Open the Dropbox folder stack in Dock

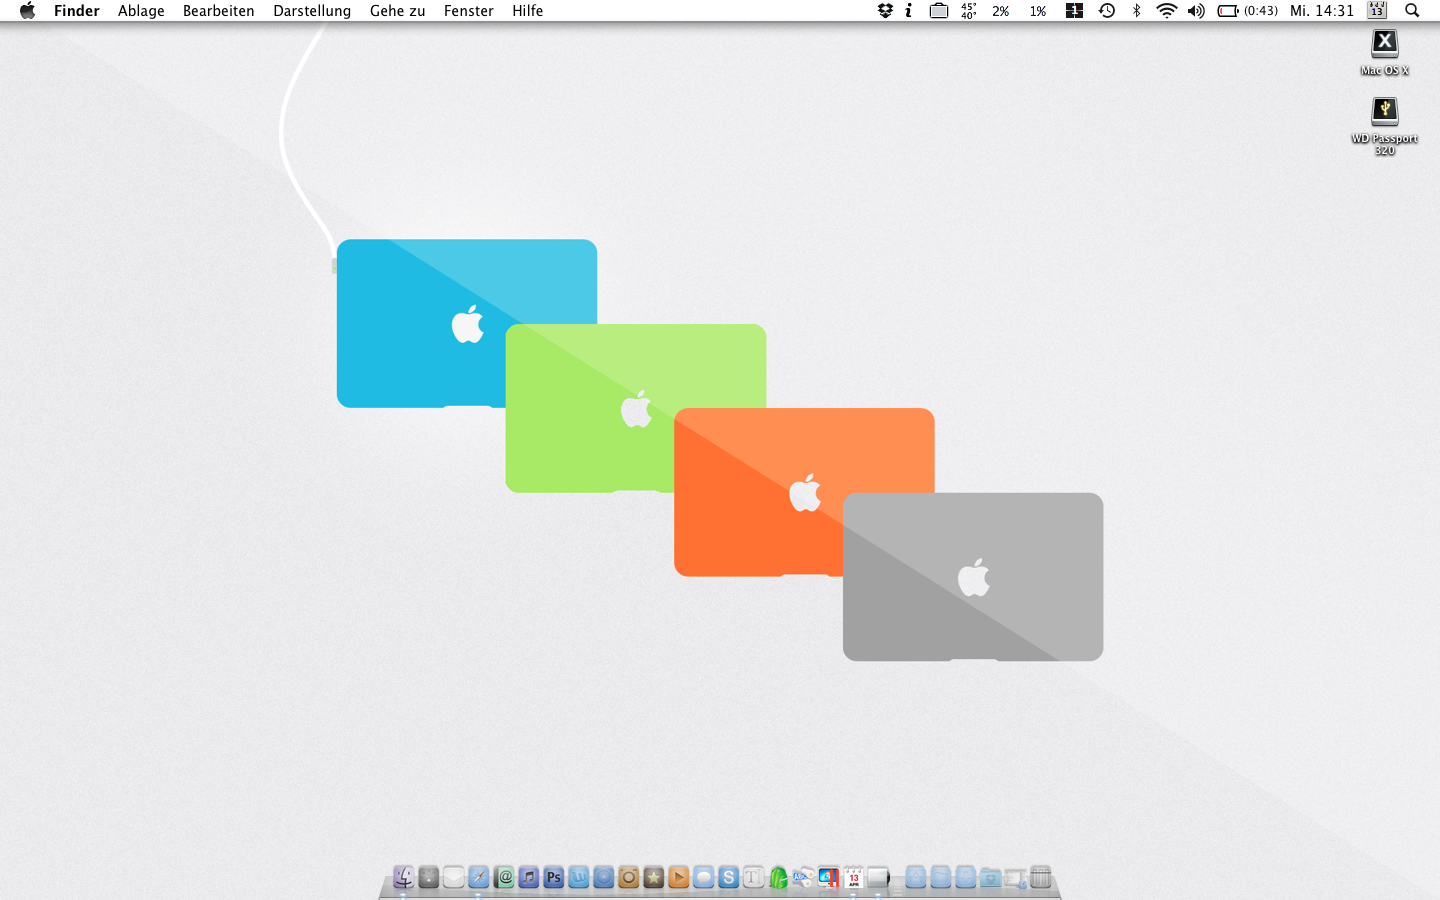(x=990, y=877)
